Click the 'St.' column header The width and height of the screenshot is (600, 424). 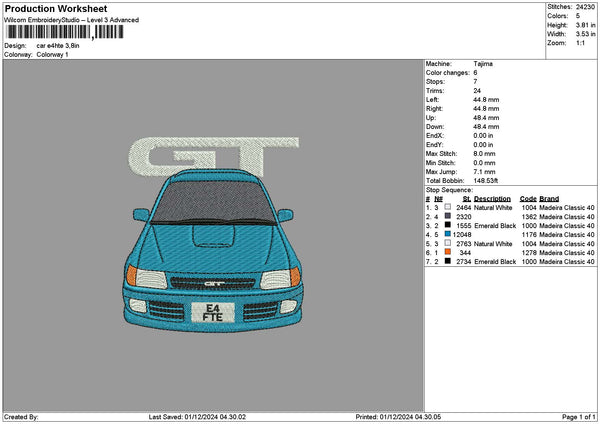point(466,199)
